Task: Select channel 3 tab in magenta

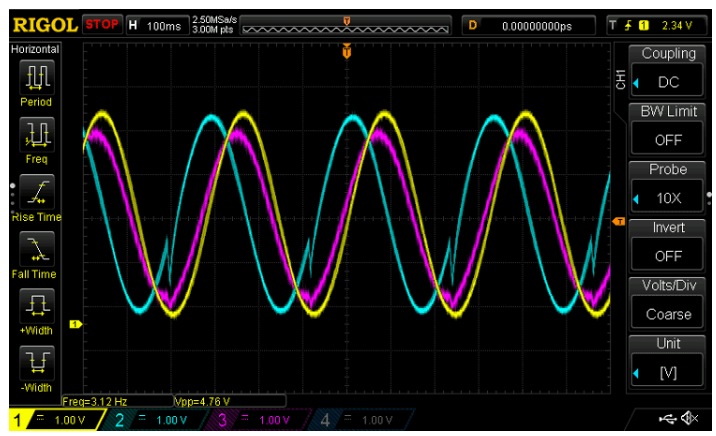Action: pos(258,420)
